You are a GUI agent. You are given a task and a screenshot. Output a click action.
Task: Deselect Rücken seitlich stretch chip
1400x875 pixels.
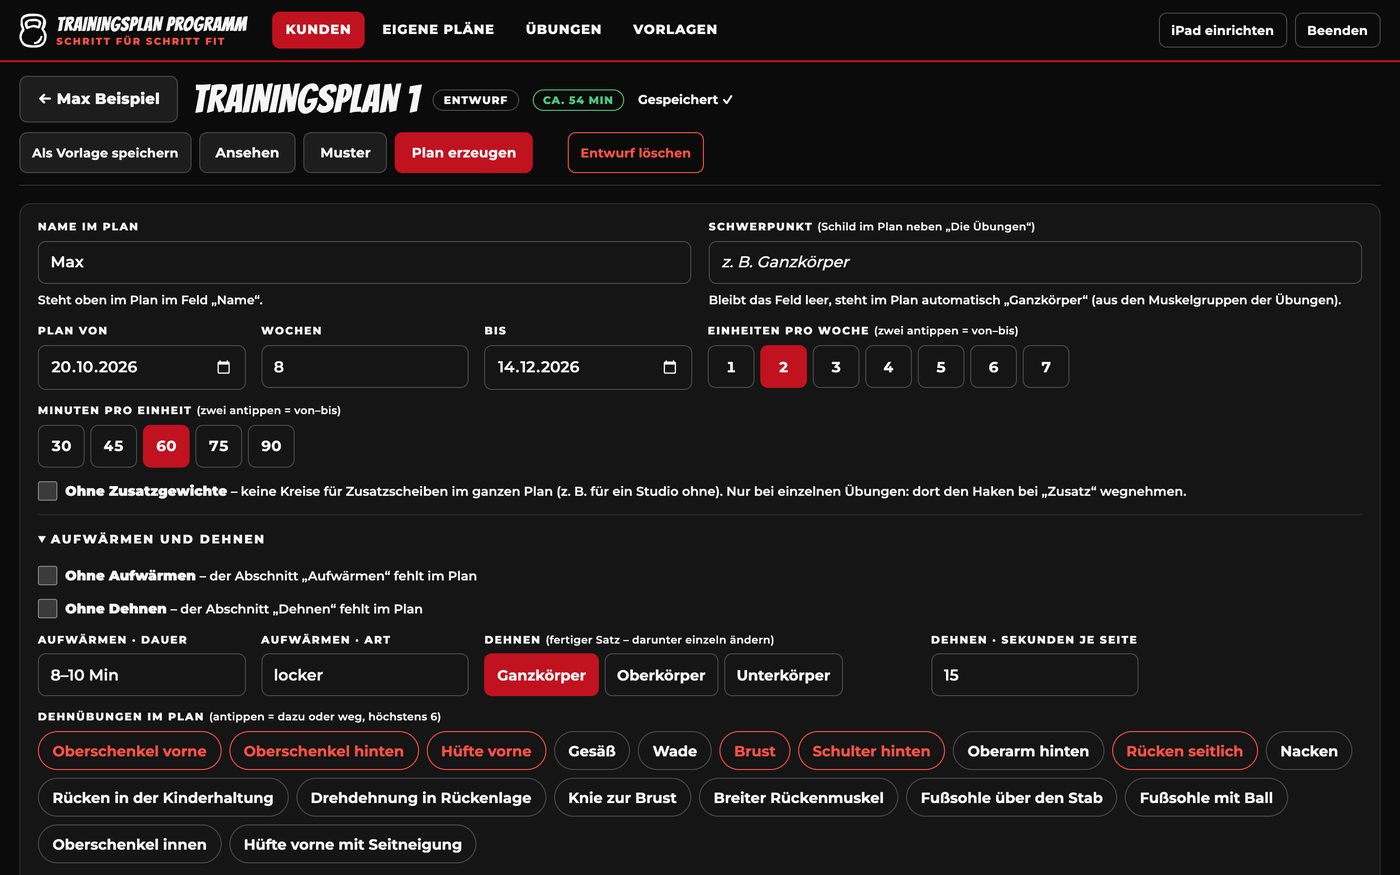pyautogui.click(x=1185, y=751)
